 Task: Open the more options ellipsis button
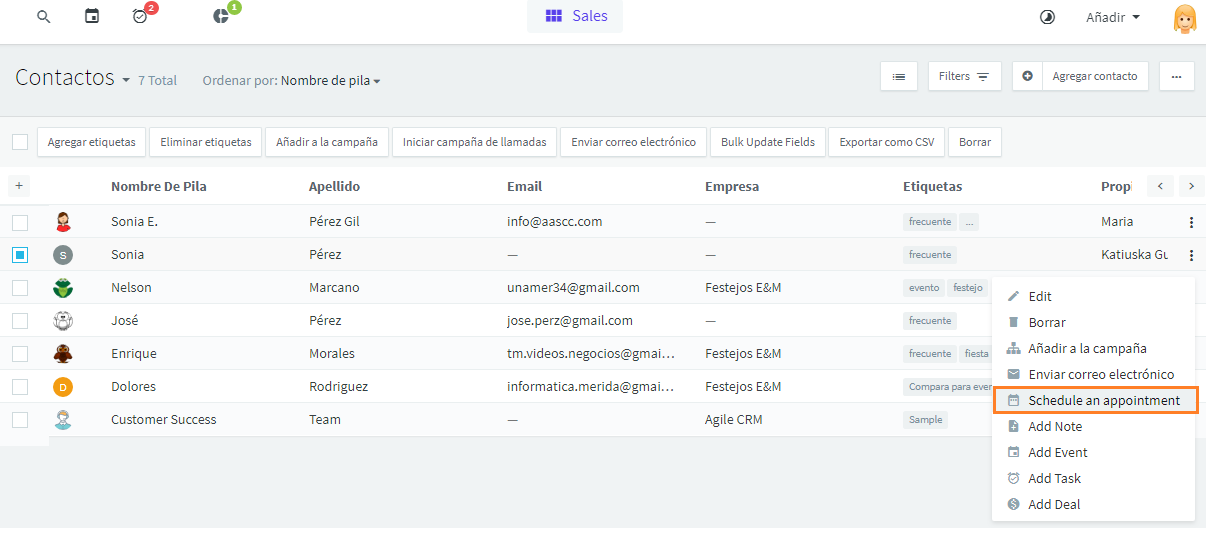click(1176, 76)
